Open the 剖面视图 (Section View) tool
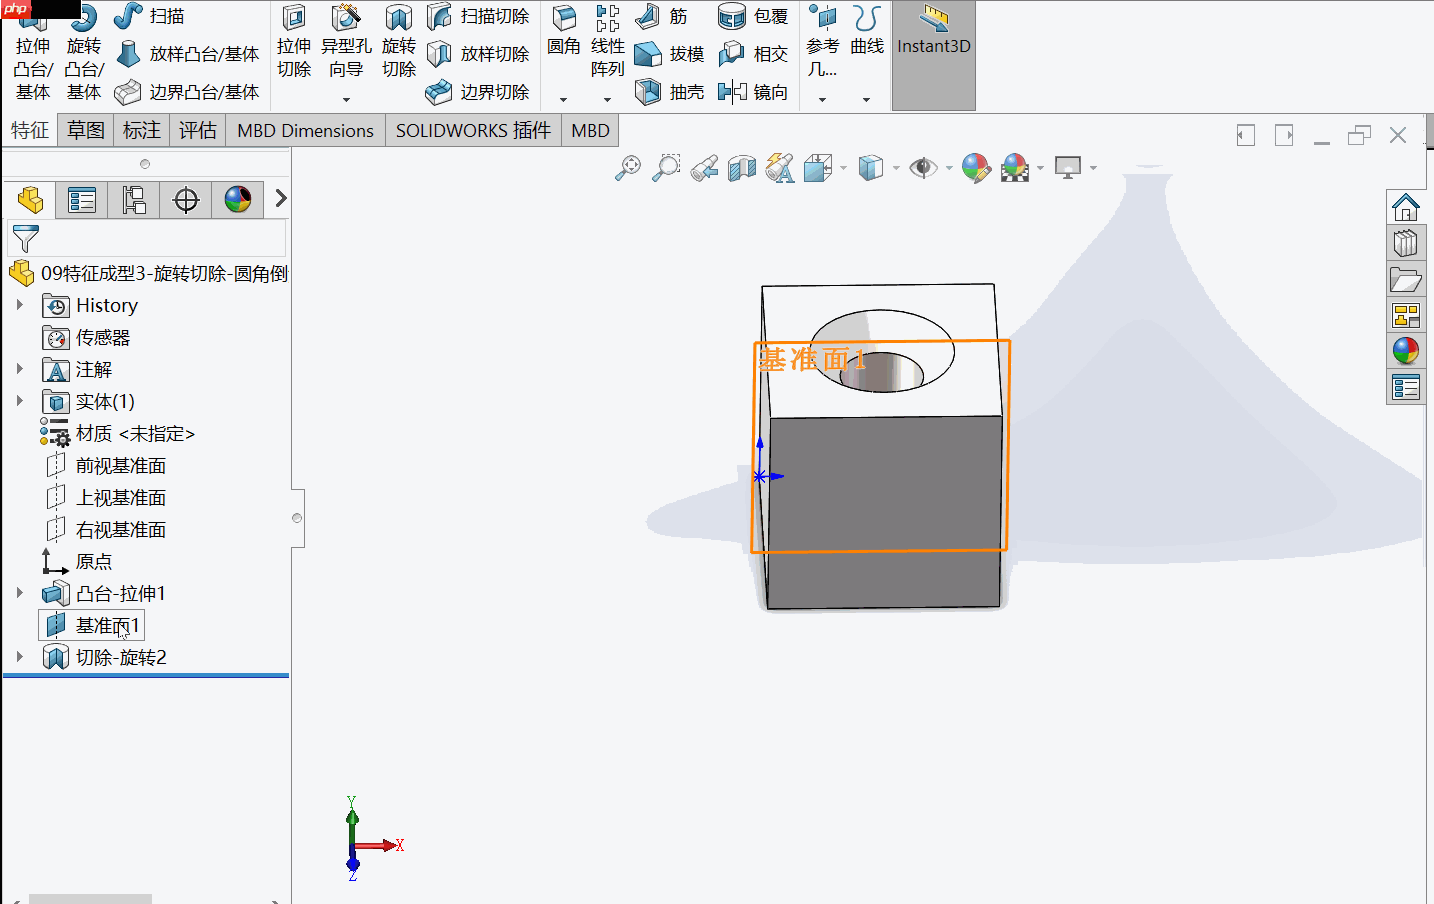 click(x=742, y=167)
